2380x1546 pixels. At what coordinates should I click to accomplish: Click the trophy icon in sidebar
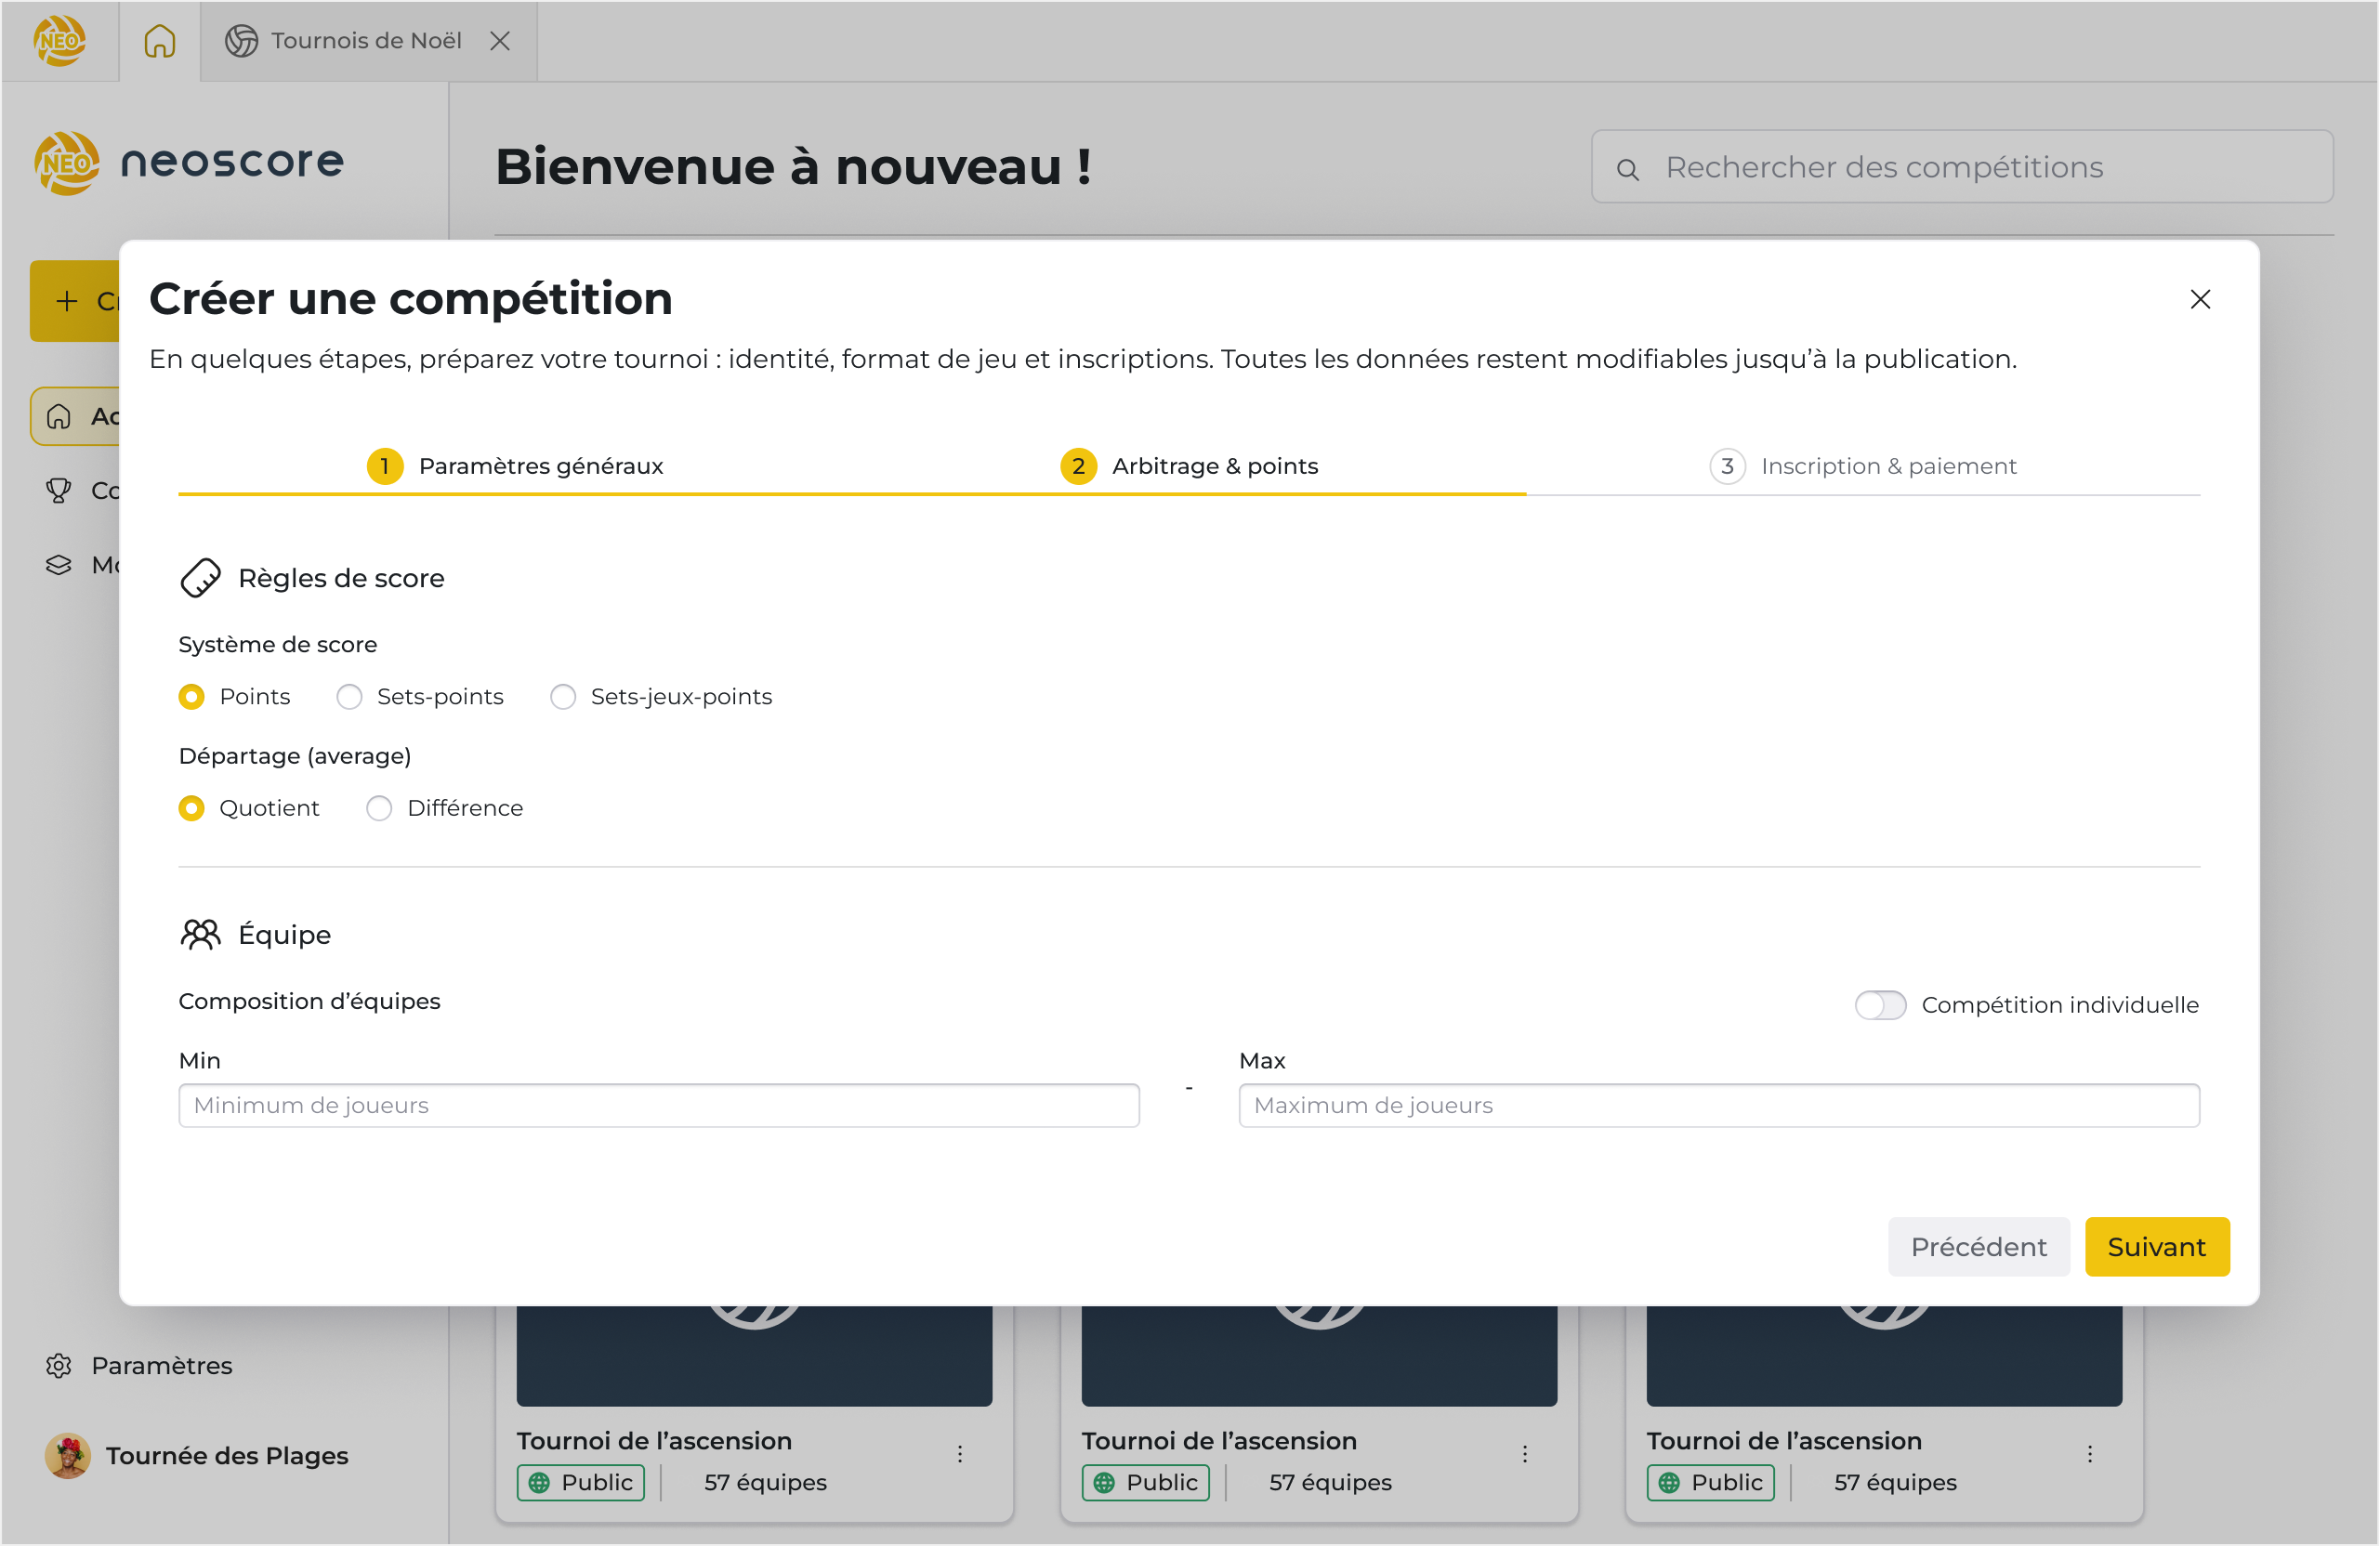point(59,490)
